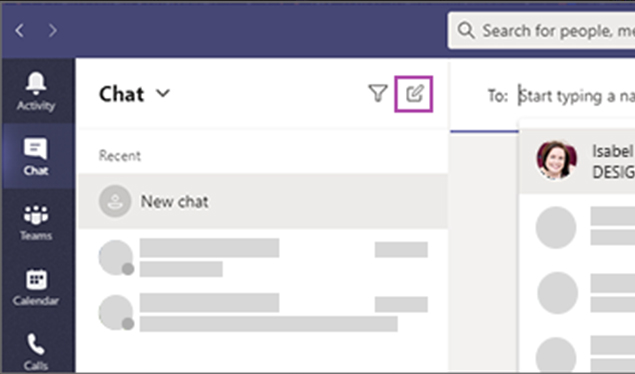Select Isabel from the suggestions list
Screen dimensions: 635x374
(577, 161)
